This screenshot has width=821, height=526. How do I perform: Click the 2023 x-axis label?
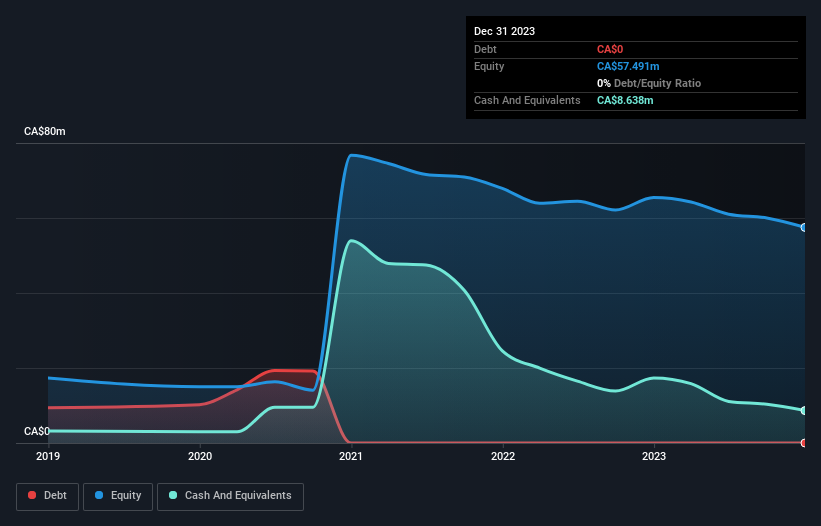(x=654, y=456)
